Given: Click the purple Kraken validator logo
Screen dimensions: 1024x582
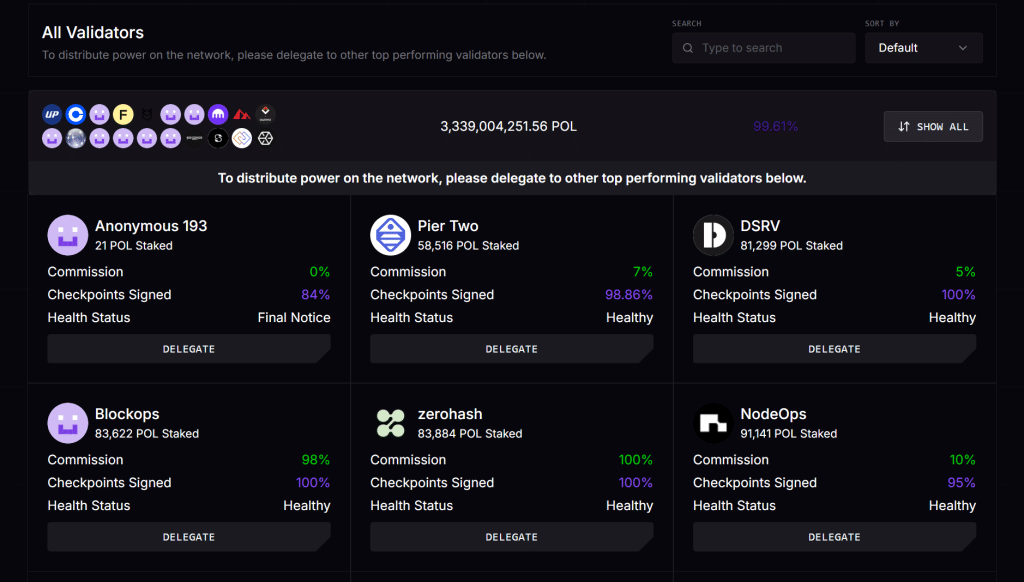Looking at the screenshot, I should point(218,115).
